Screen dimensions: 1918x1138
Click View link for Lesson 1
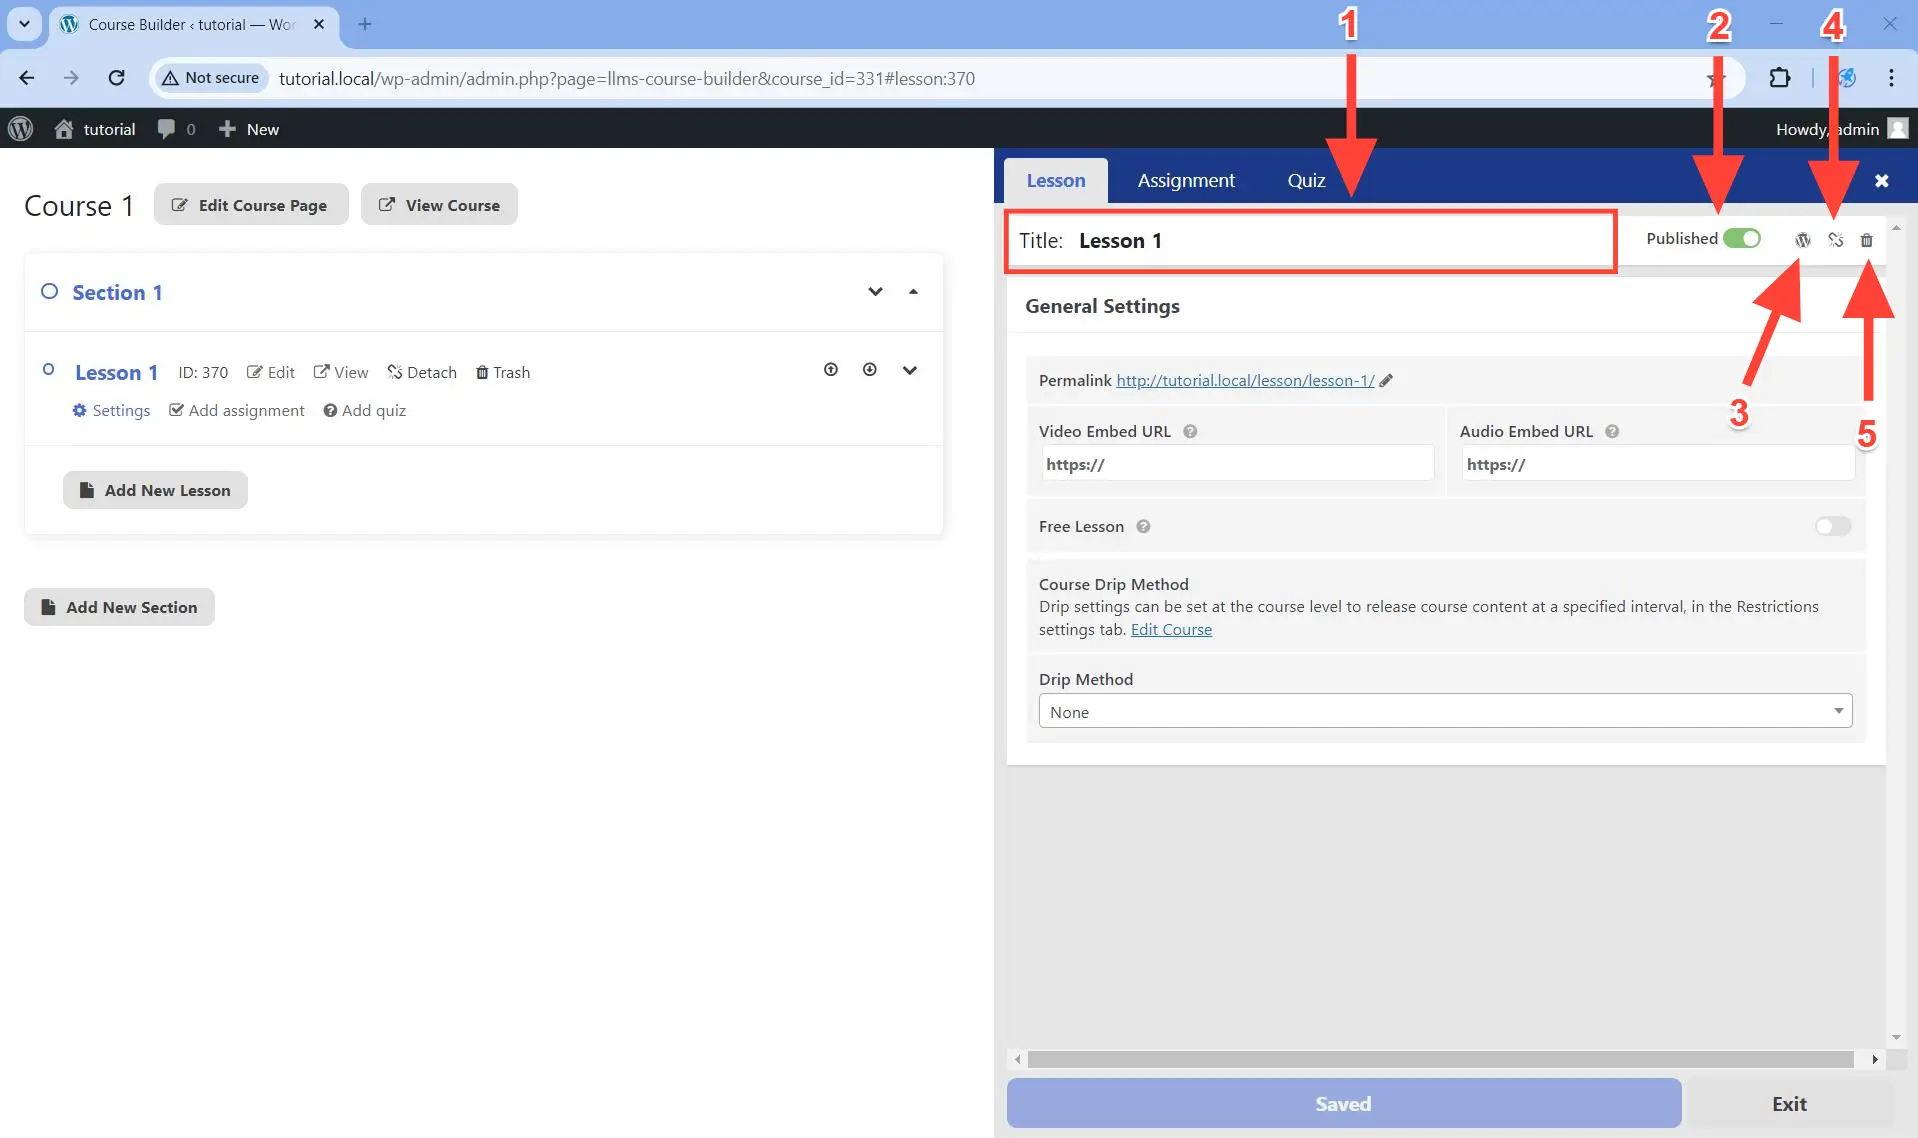tap(341, 372)
